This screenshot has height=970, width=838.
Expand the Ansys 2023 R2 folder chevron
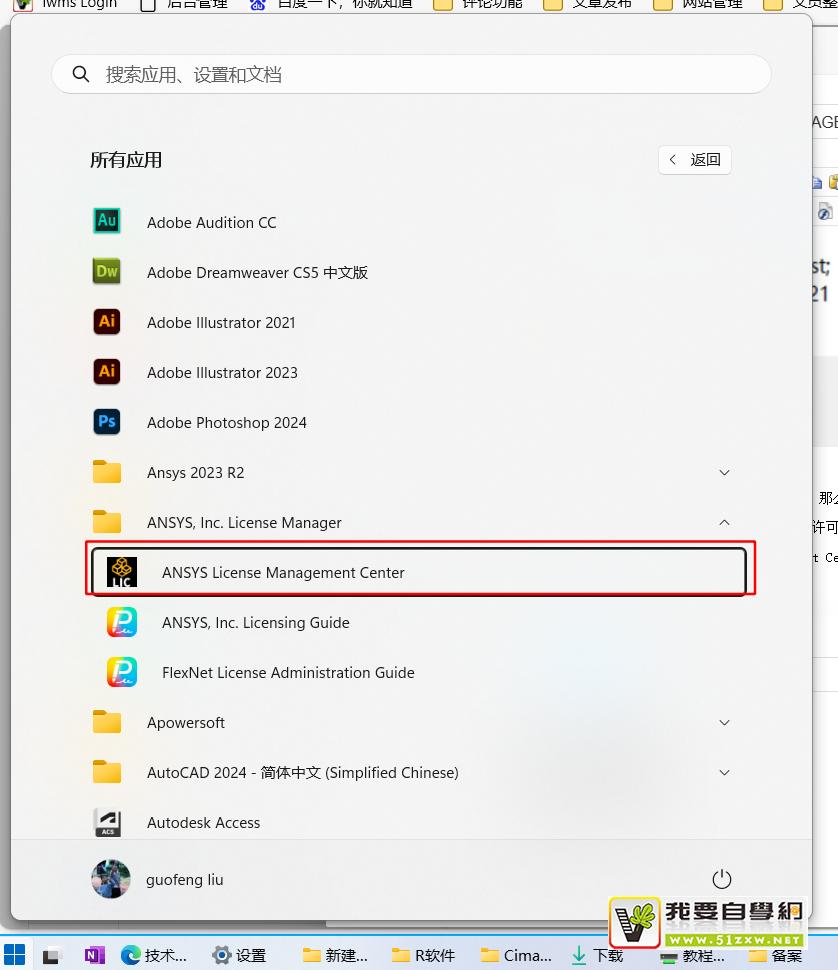click(x=724, y=472)
